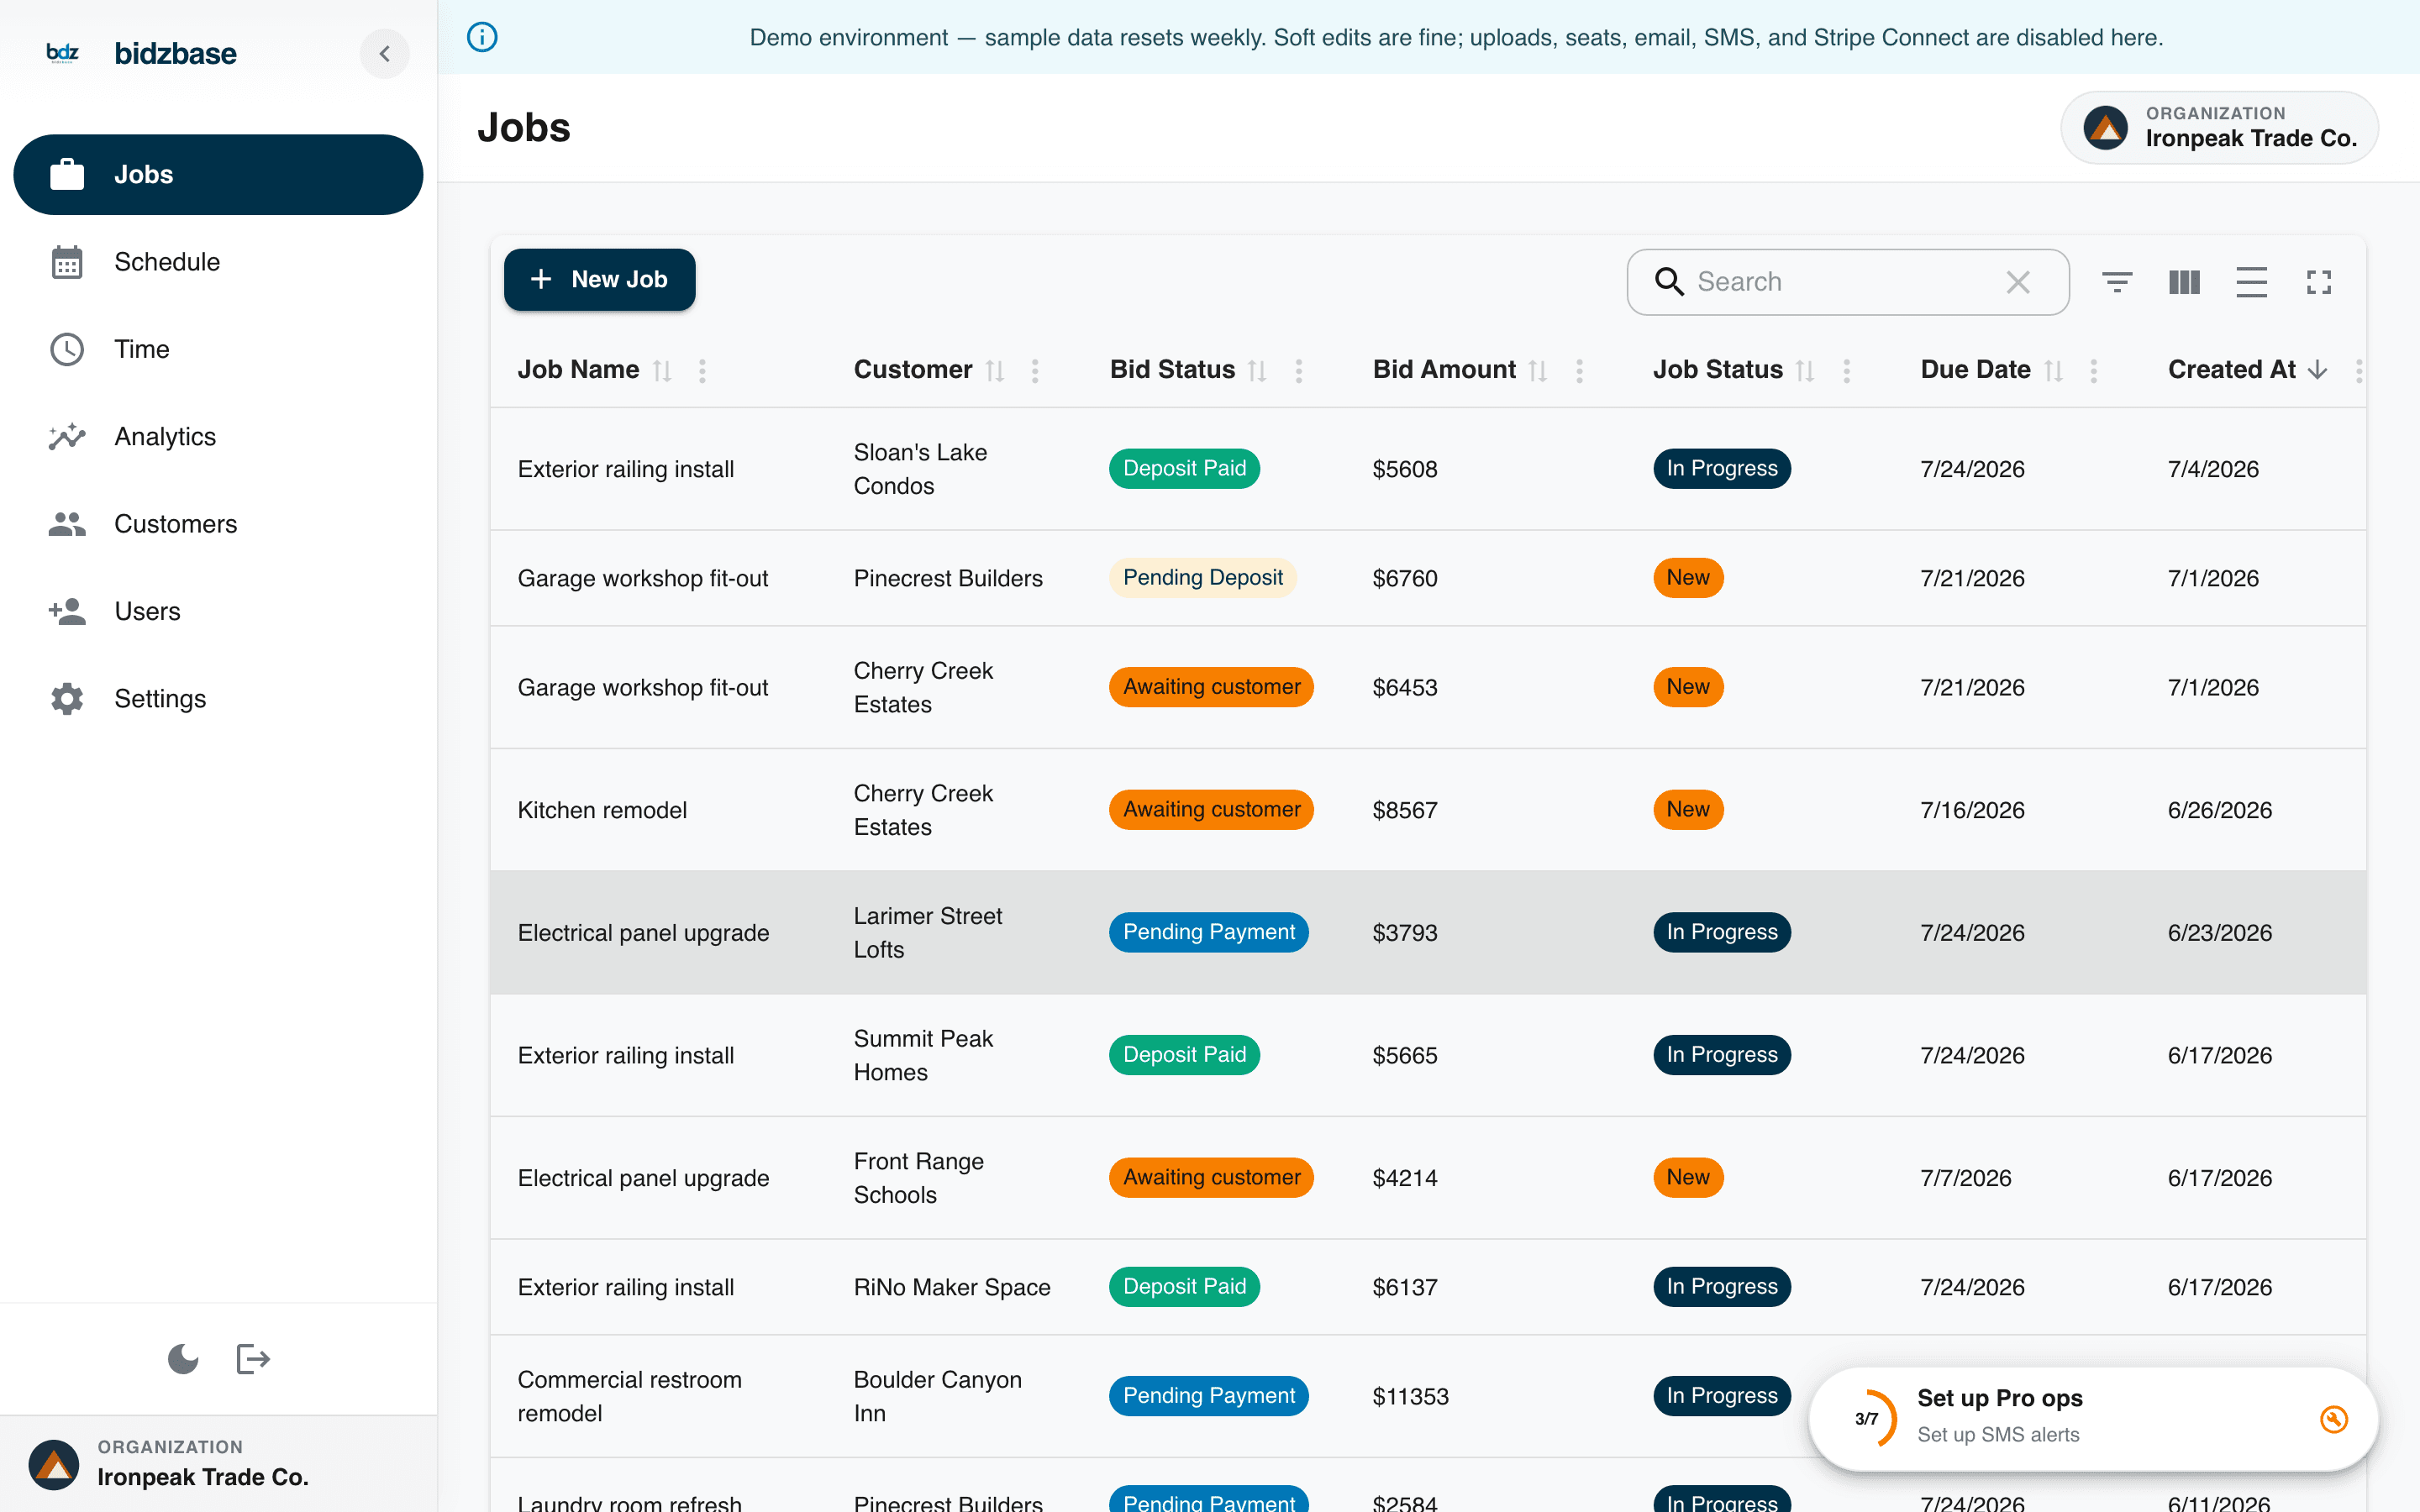
Task: Toggle dark mode with moon icon
Action: click(x=183, y=1359)
